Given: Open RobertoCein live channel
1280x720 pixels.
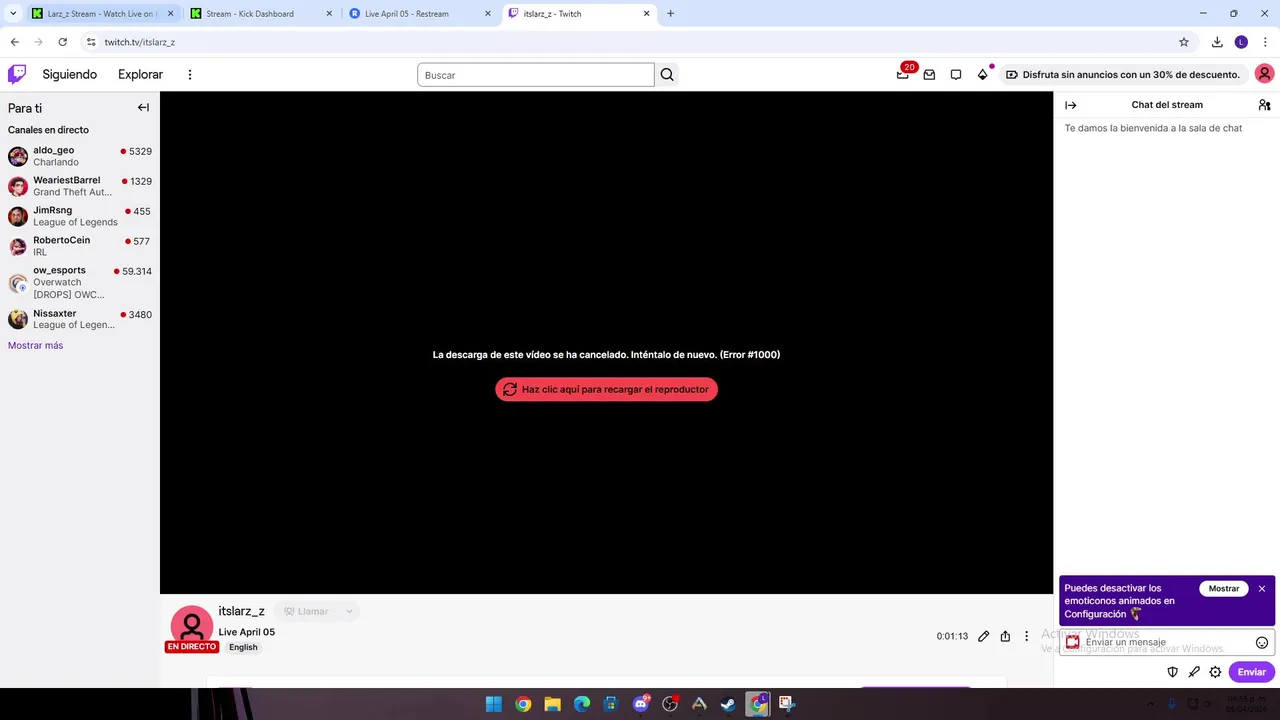Looking at the screenshot, I should (80, 246).
